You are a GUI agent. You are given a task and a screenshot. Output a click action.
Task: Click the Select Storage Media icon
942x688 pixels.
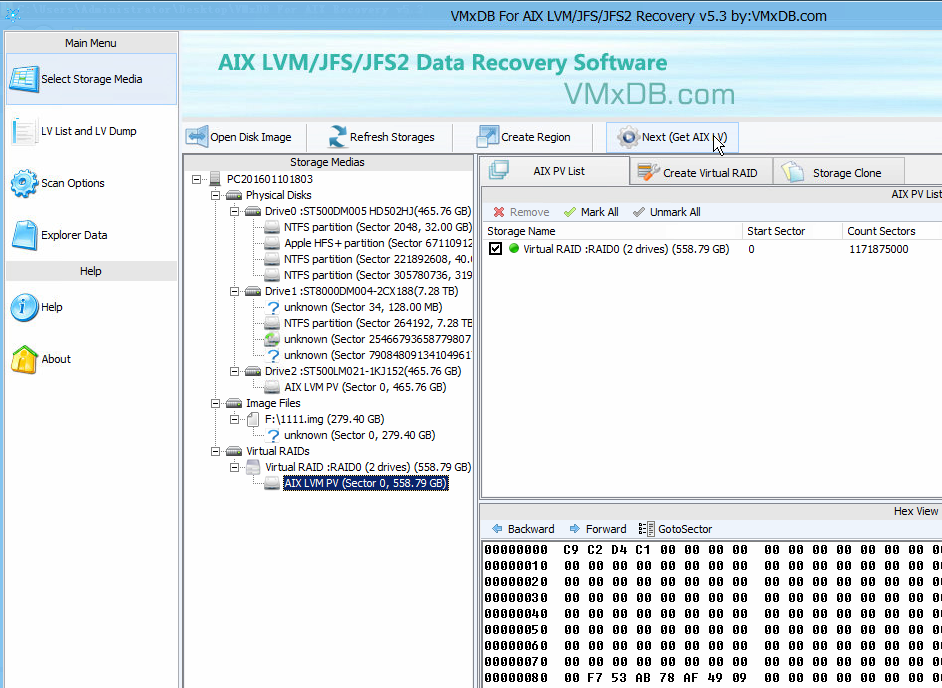tap(24, 79)
